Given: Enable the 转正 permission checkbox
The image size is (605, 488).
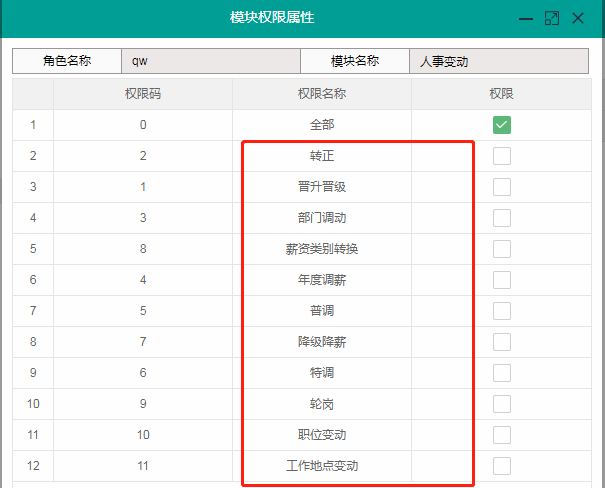Looking at the screenshot, I should point(502,156).
